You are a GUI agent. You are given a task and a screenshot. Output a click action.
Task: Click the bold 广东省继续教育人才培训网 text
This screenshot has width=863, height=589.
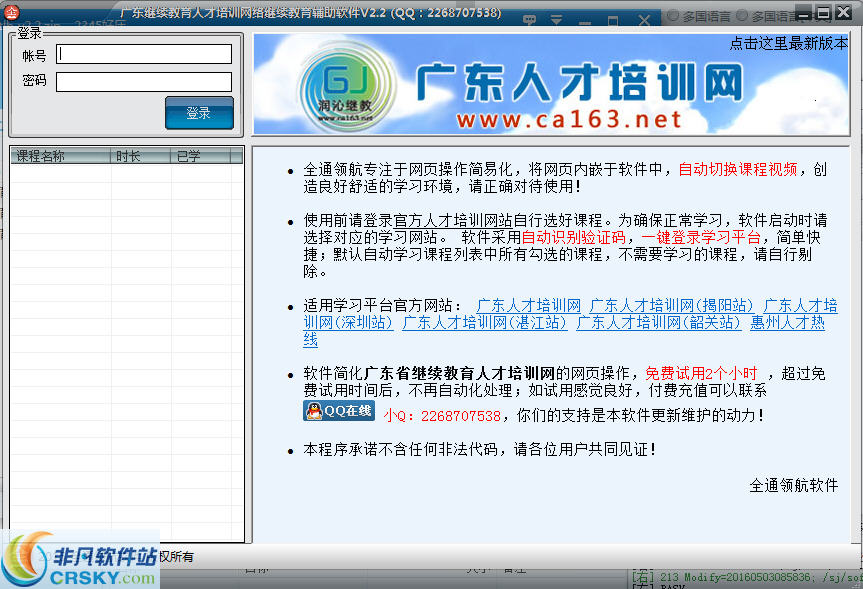tap(459, 374)
